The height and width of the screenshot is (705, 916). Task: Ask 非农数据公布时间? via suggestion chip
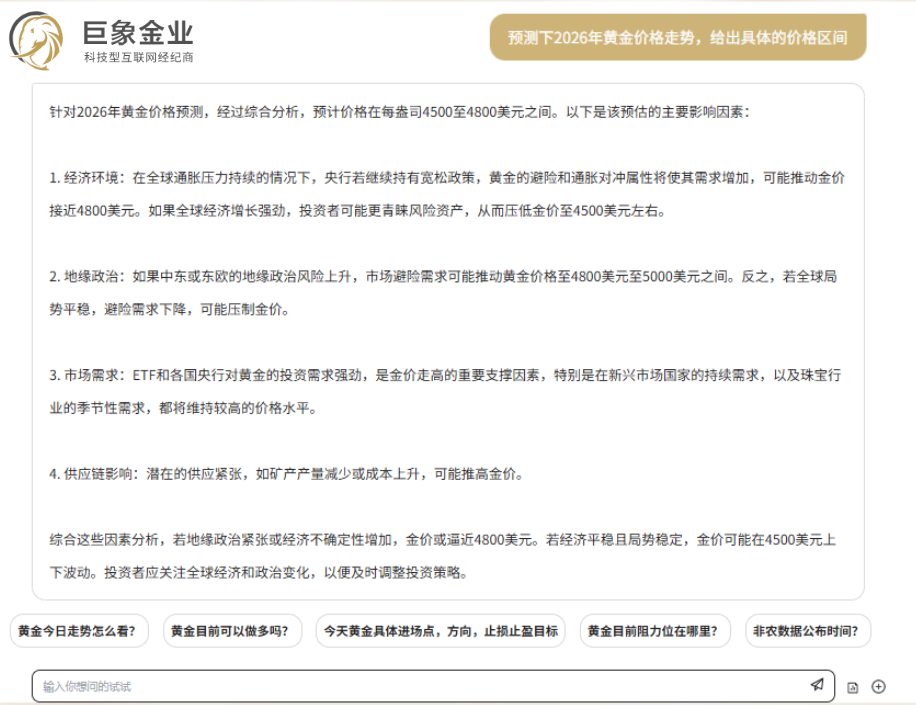click(807, 631)
